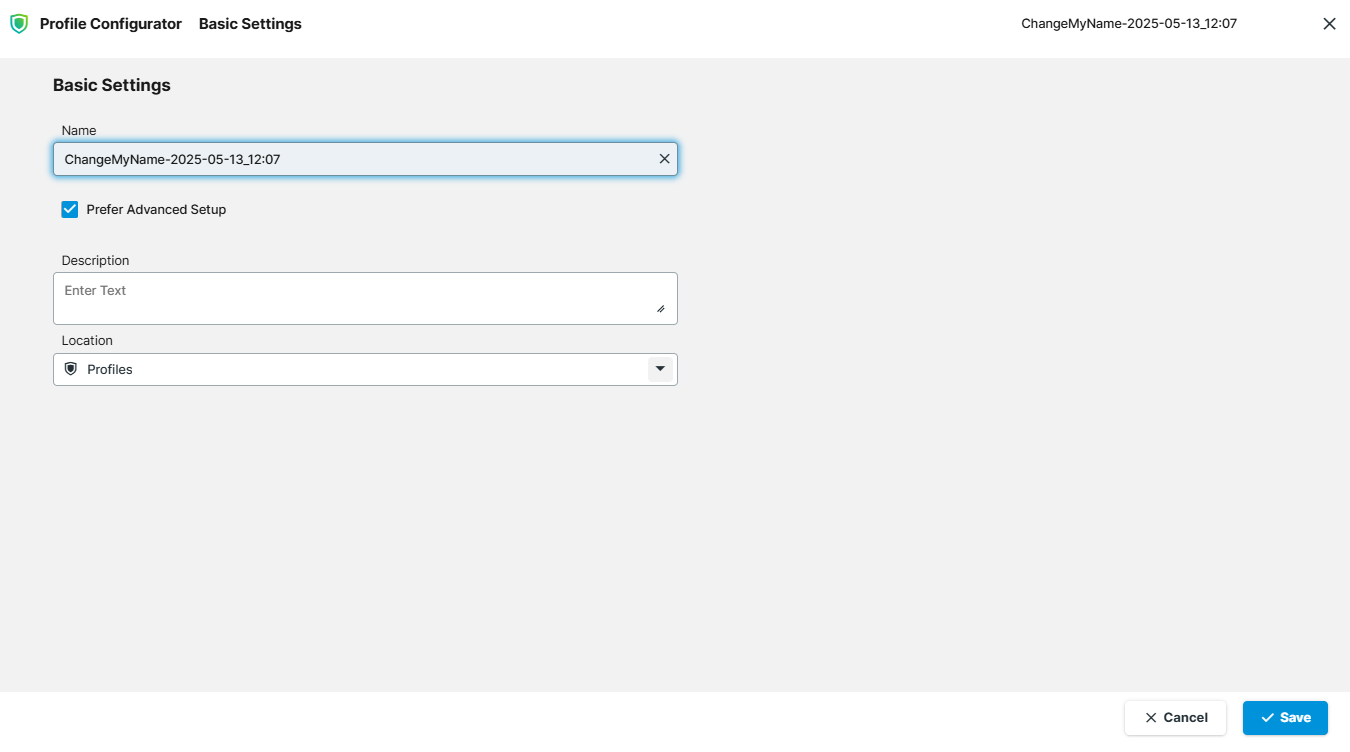Click the Profile Configurator title text

tap(111, 24)
